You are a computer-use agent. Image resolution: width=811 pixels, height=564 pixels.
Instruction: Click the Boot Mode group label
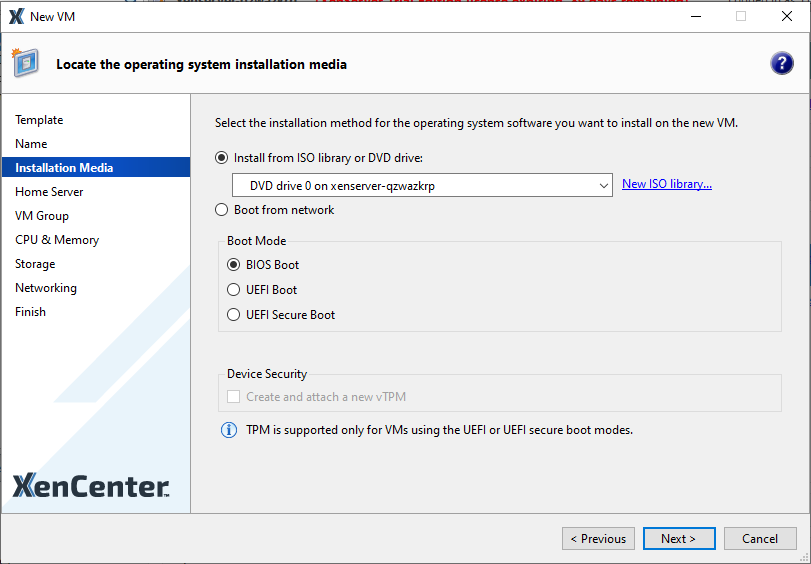[x=257, y=241]
